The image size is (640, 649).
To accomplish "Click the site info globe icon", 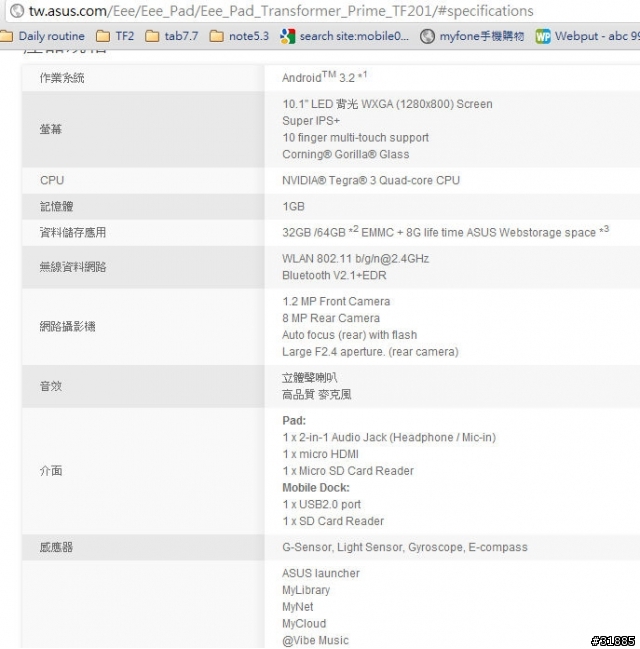I will click(17, 10).
